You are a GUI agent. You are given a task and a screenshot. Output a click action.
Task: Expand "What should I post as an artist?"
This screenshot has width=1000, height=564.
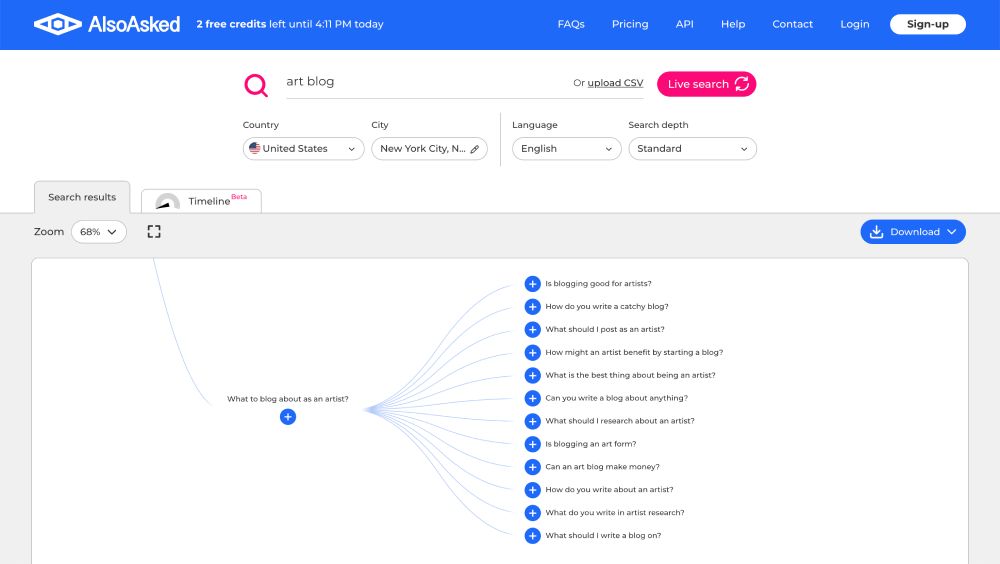[x=533, y=330]
